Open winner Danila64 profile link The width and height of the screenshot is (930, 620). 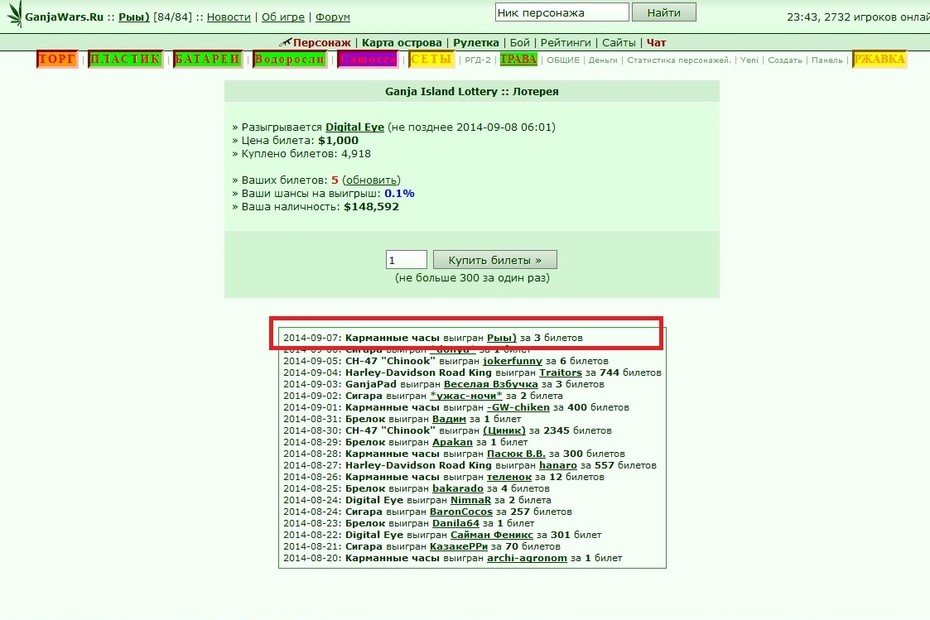(x=456, y=523)
